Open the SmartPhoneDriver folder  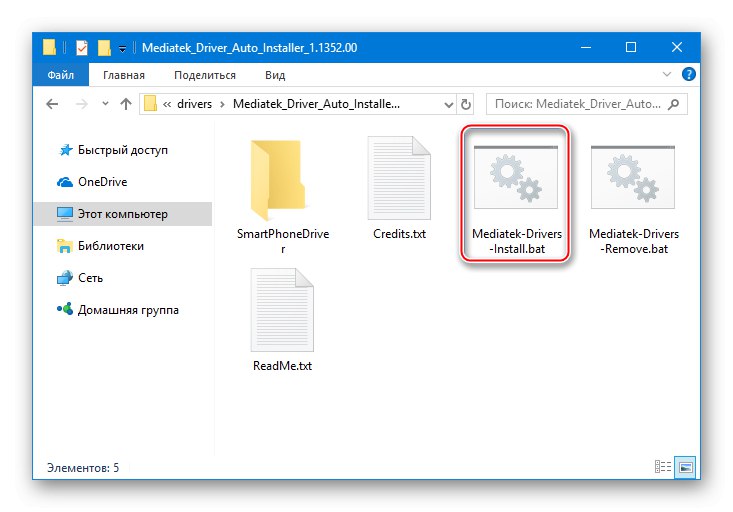[x=282, y=196]
